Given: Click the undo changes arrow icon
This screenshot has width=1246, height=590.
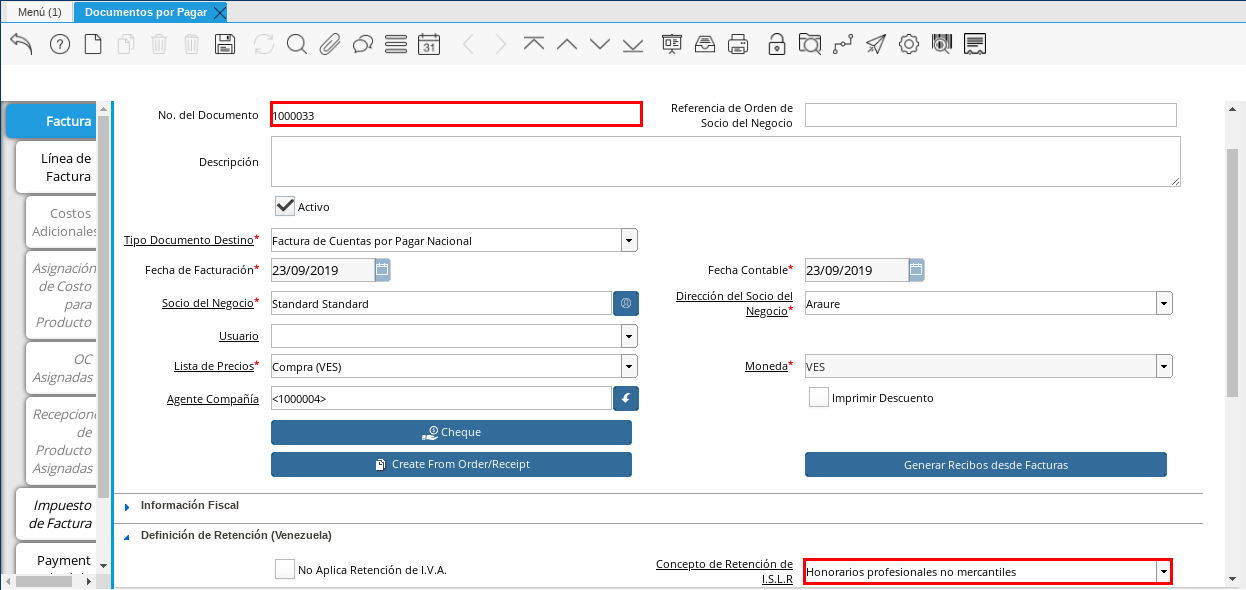Looking at the screenshot, I should click(x=22, y=44).
